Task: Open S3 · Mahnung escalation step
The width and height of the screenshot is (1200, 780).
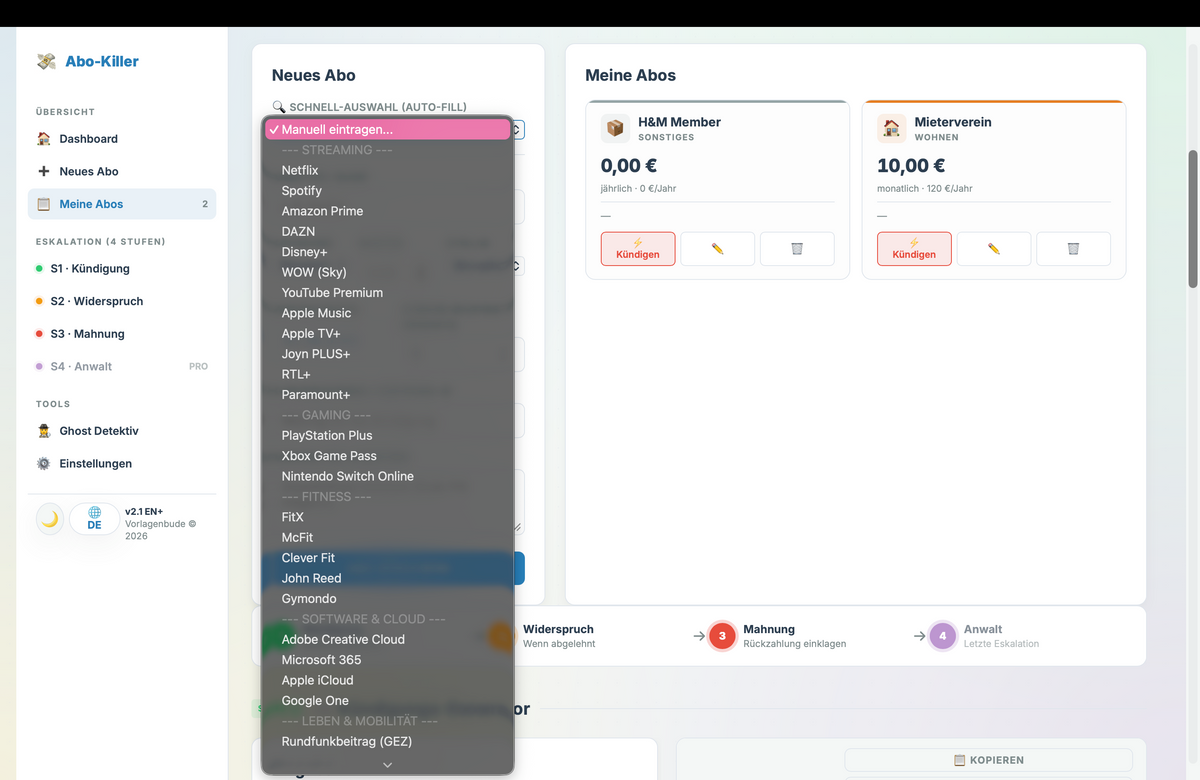Action: click(x=122, y=334)
